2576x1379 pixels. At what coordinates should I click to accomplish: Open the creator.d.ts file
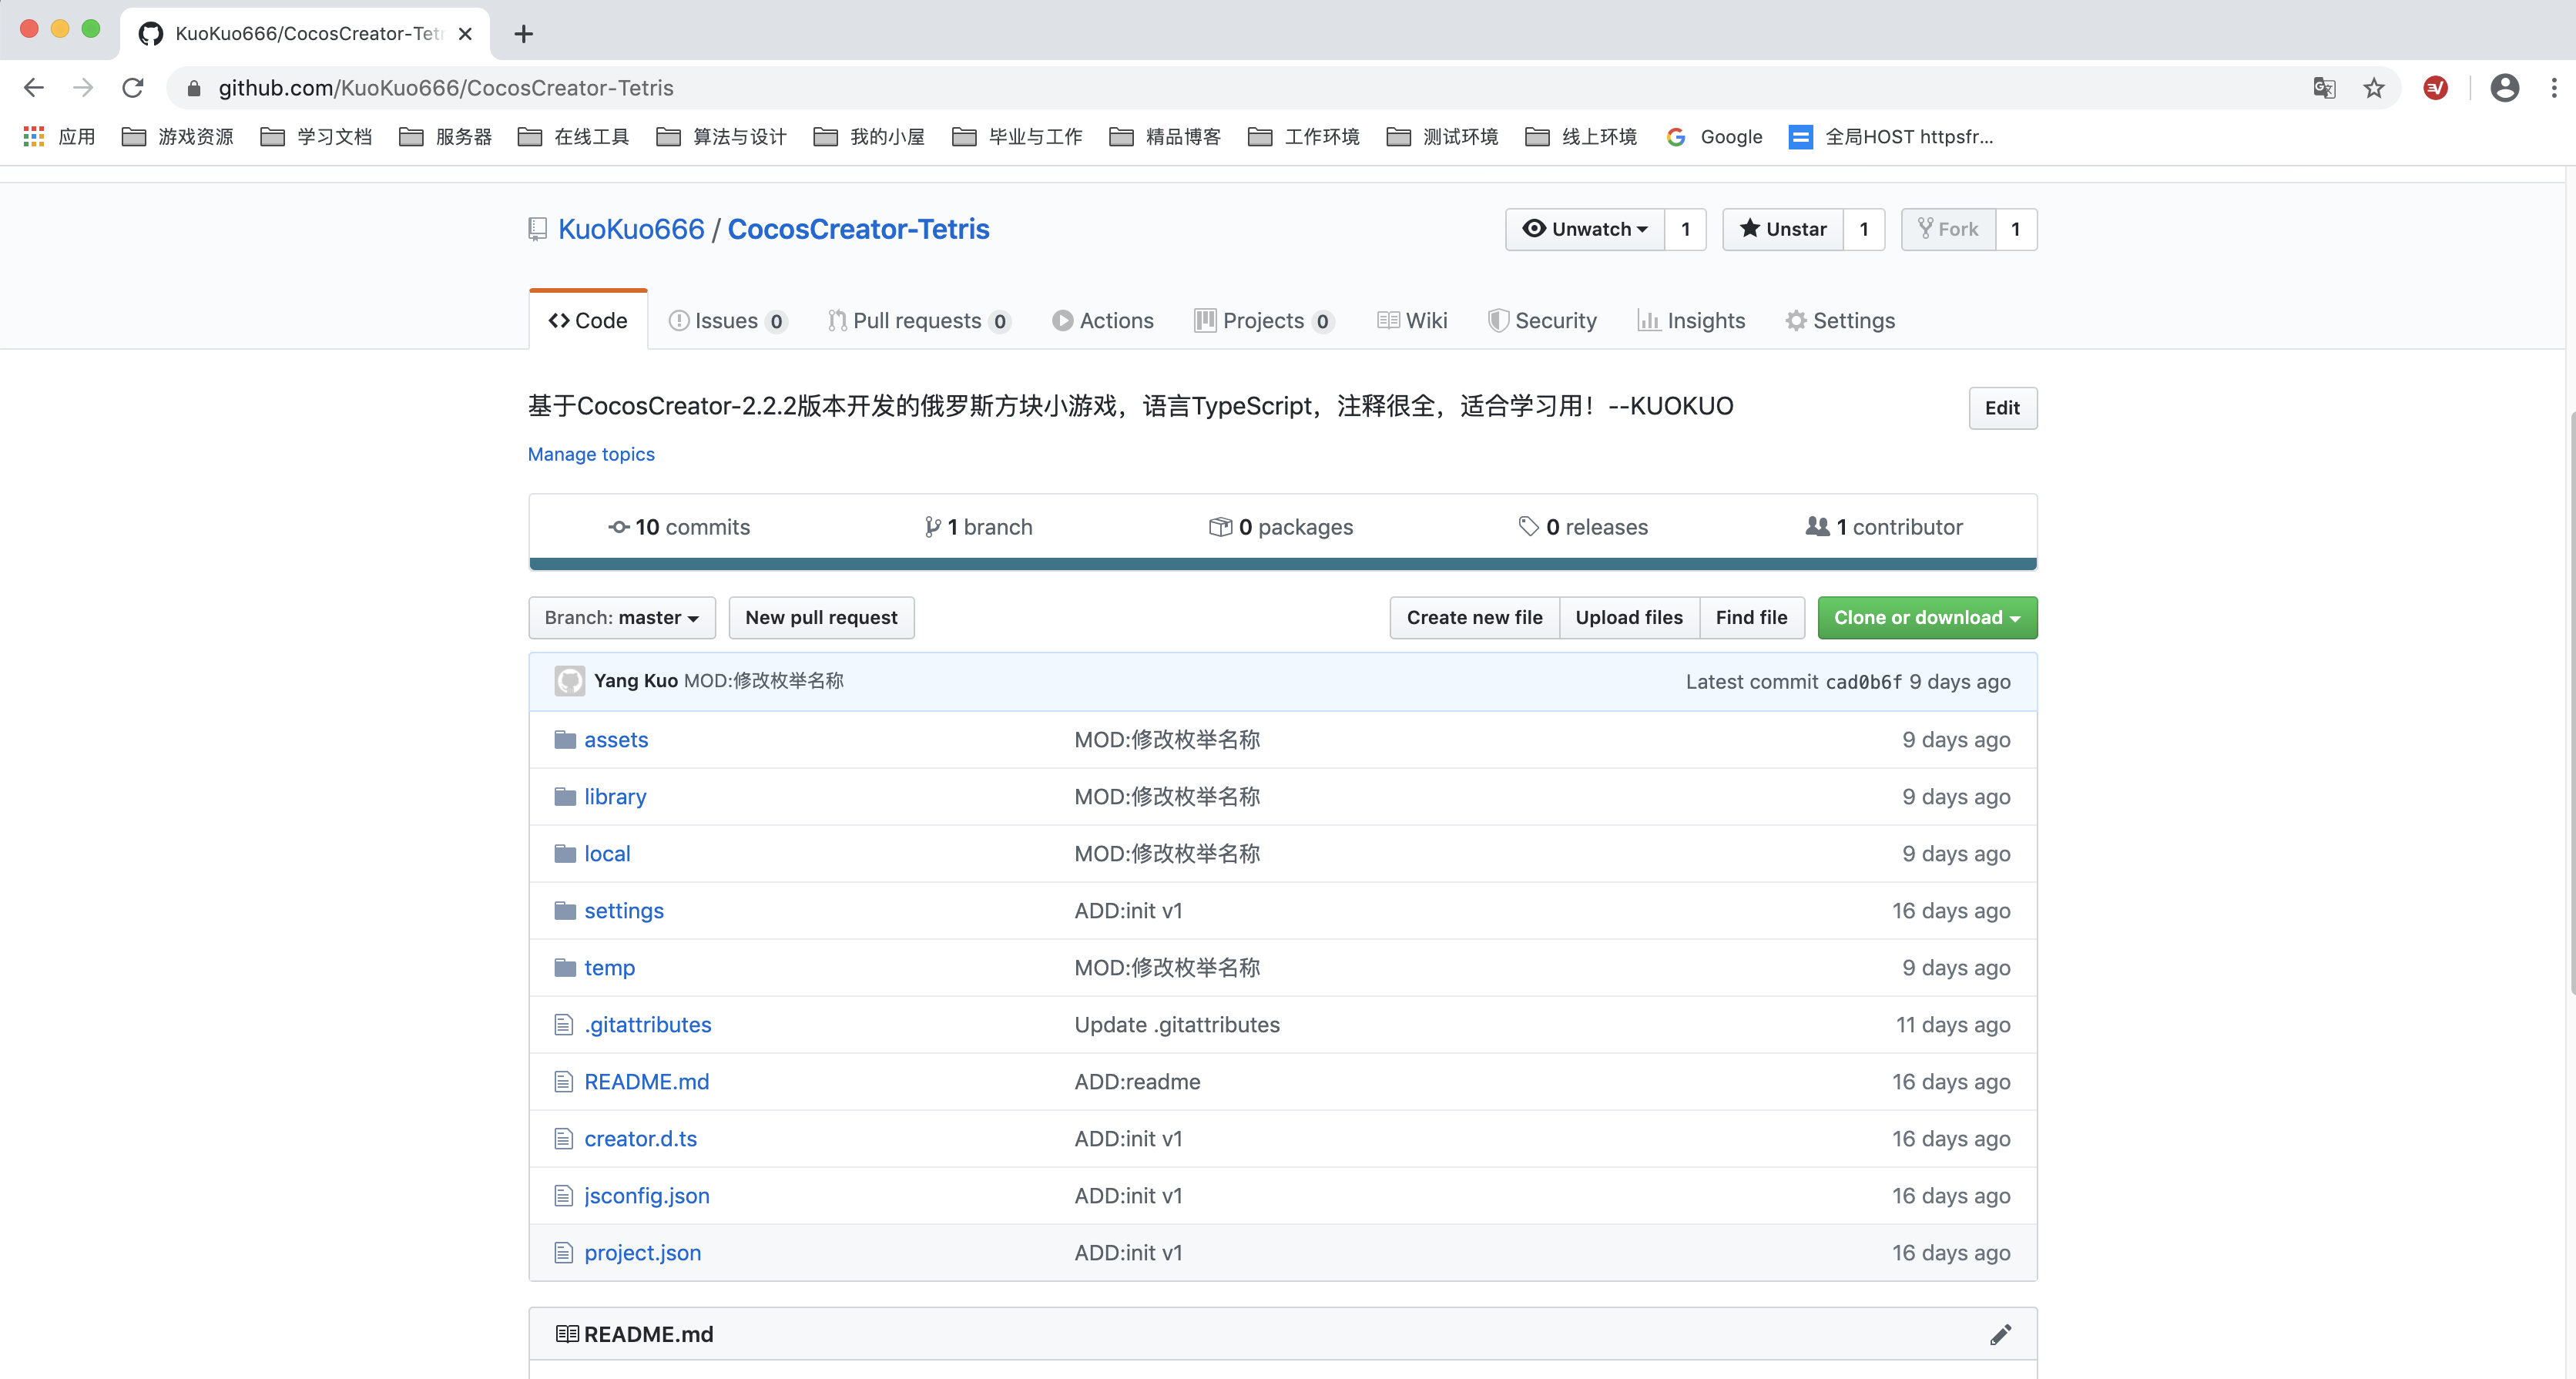tap(640, 1138)
